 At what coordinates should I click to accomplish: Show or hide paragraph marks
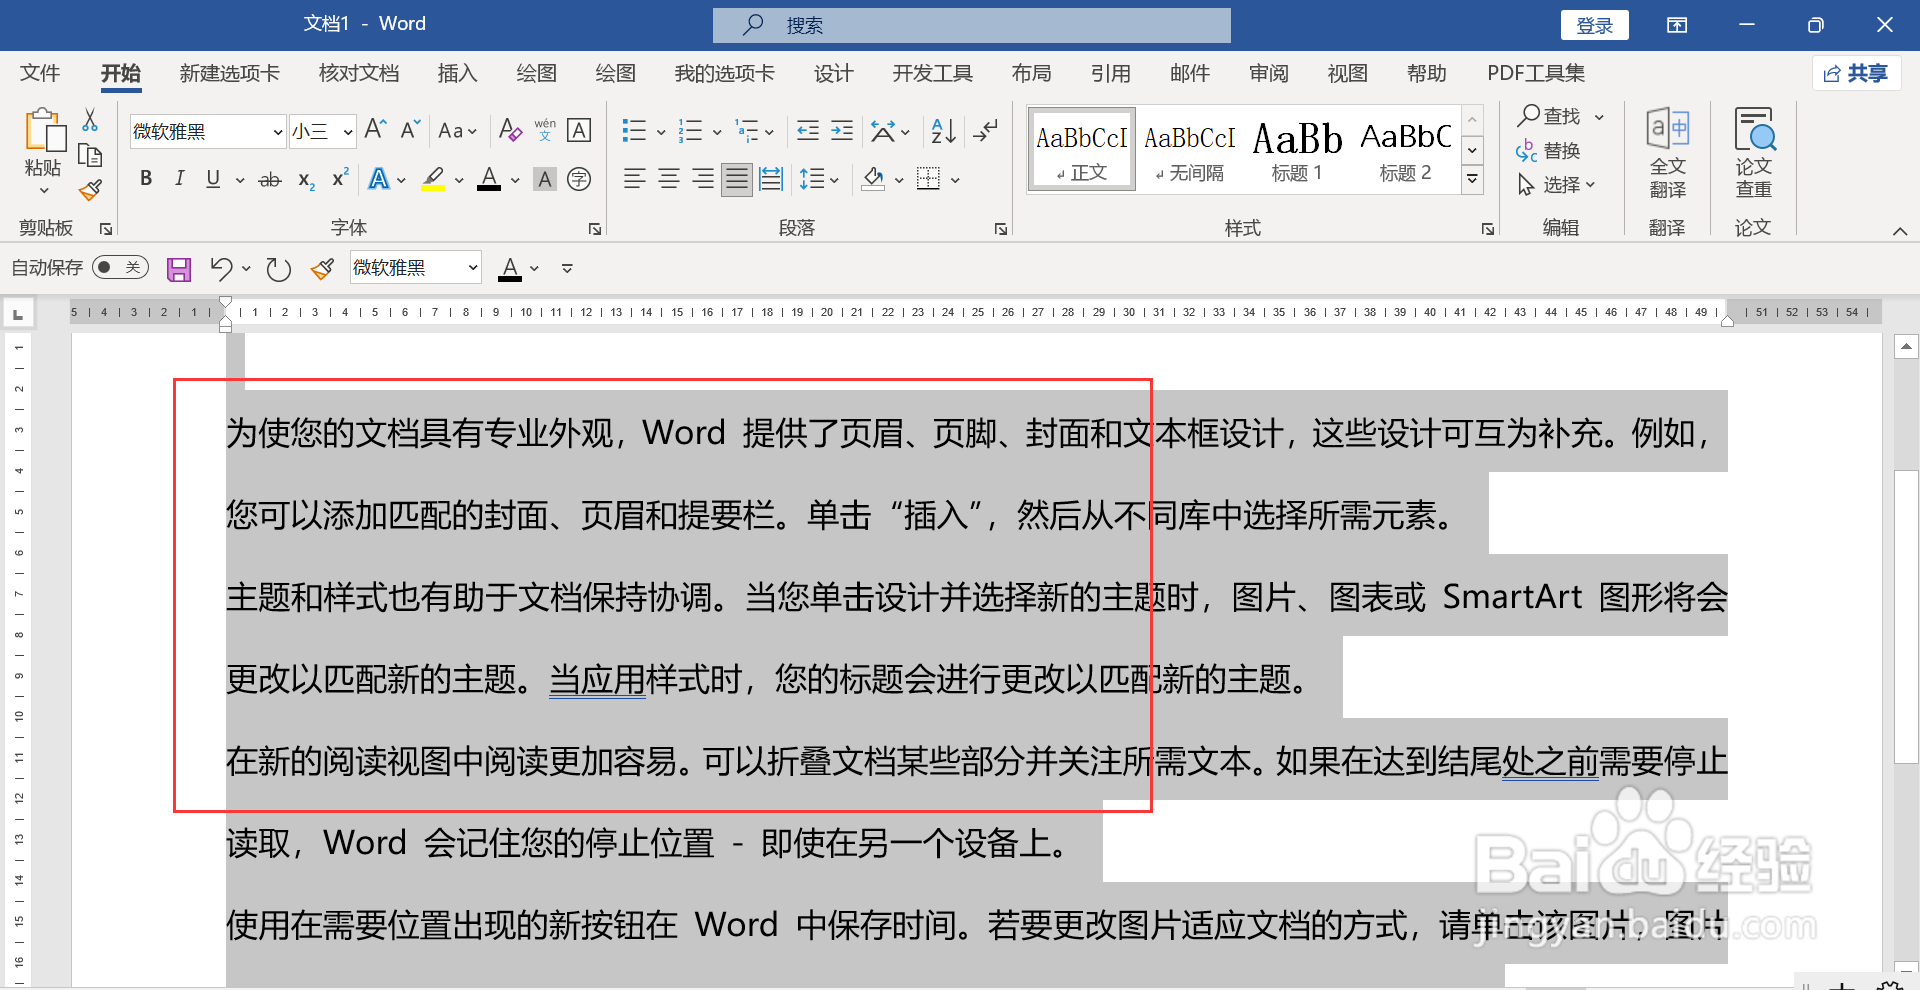[x=986, y=130]
